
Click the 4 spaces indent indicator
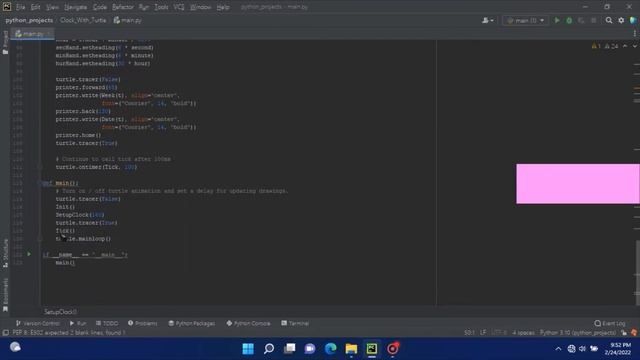point(523,333)
